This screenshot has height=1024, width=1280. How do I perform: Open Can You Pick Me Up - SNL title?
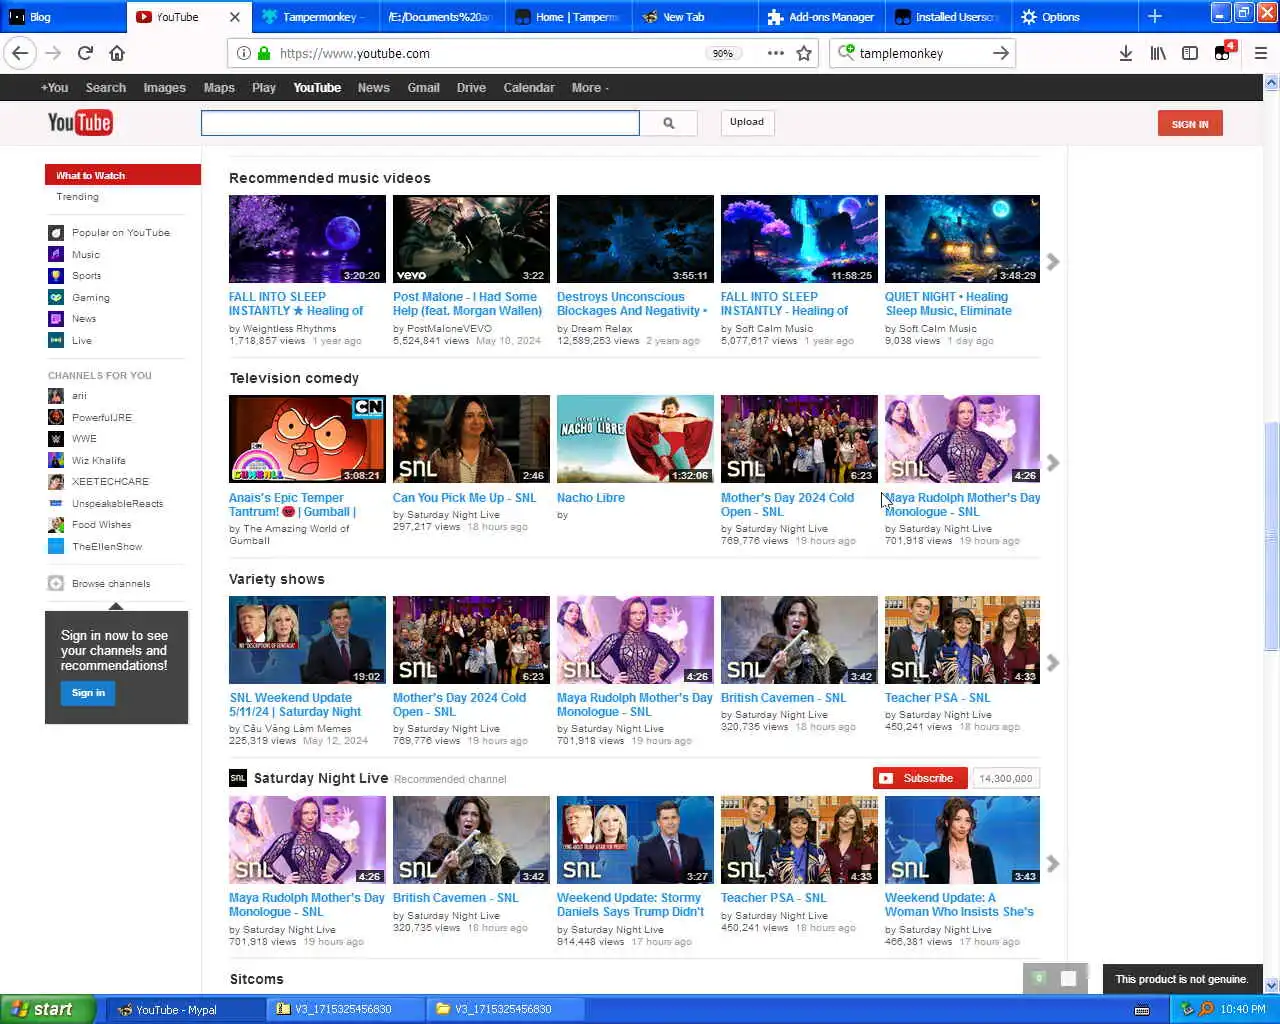[464, 498]
